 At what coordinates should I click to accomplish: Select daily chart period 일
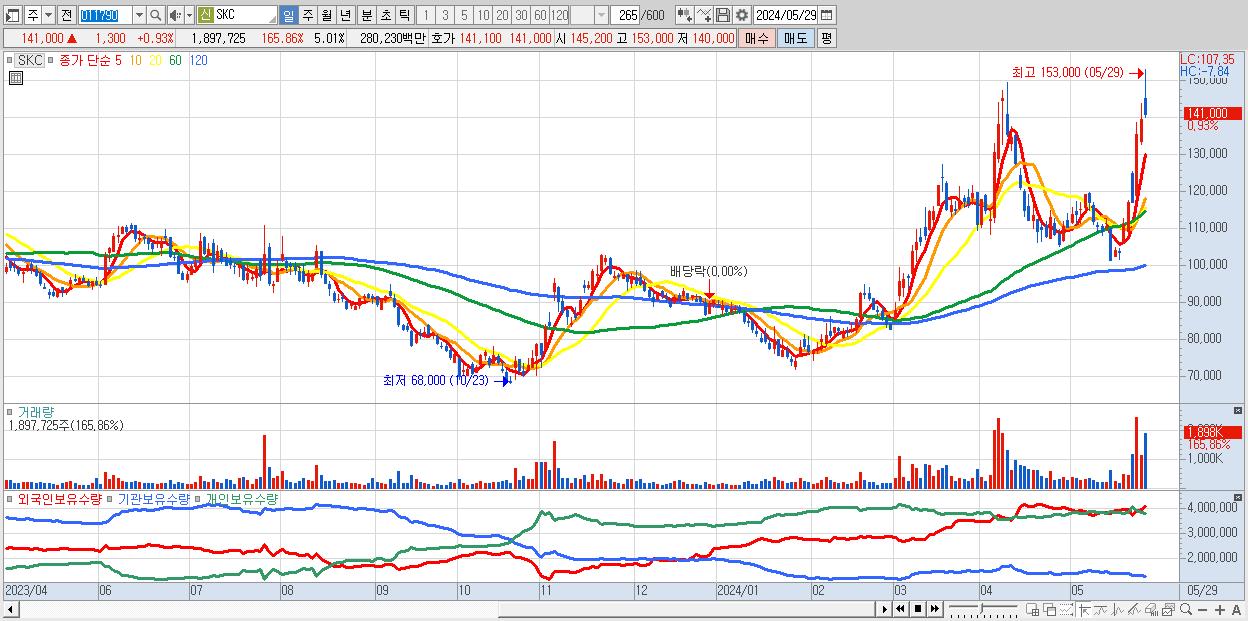pyautogui.click(x=288, y=15)
